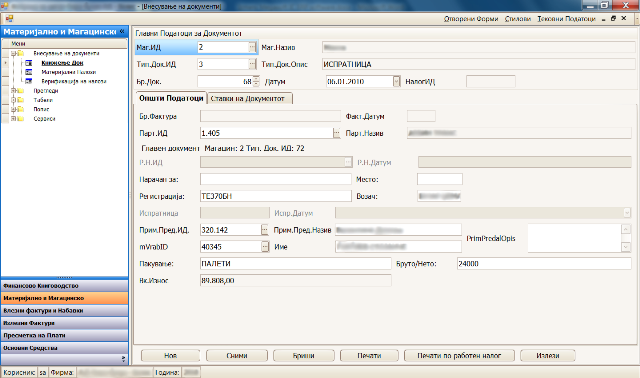Click the Бр.Док. spinner arrows
The image size is (640, 378).
click(x=256, y=81)
